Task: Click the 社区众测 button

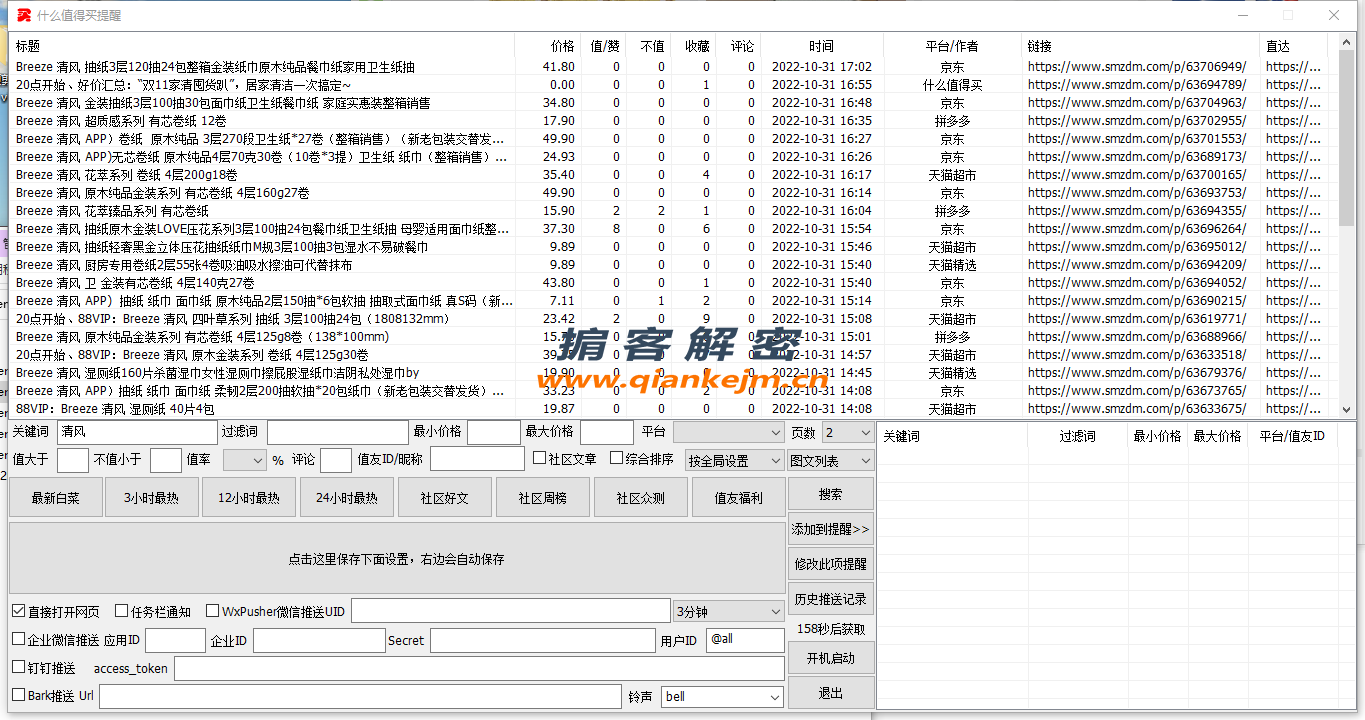Action: 640,497
